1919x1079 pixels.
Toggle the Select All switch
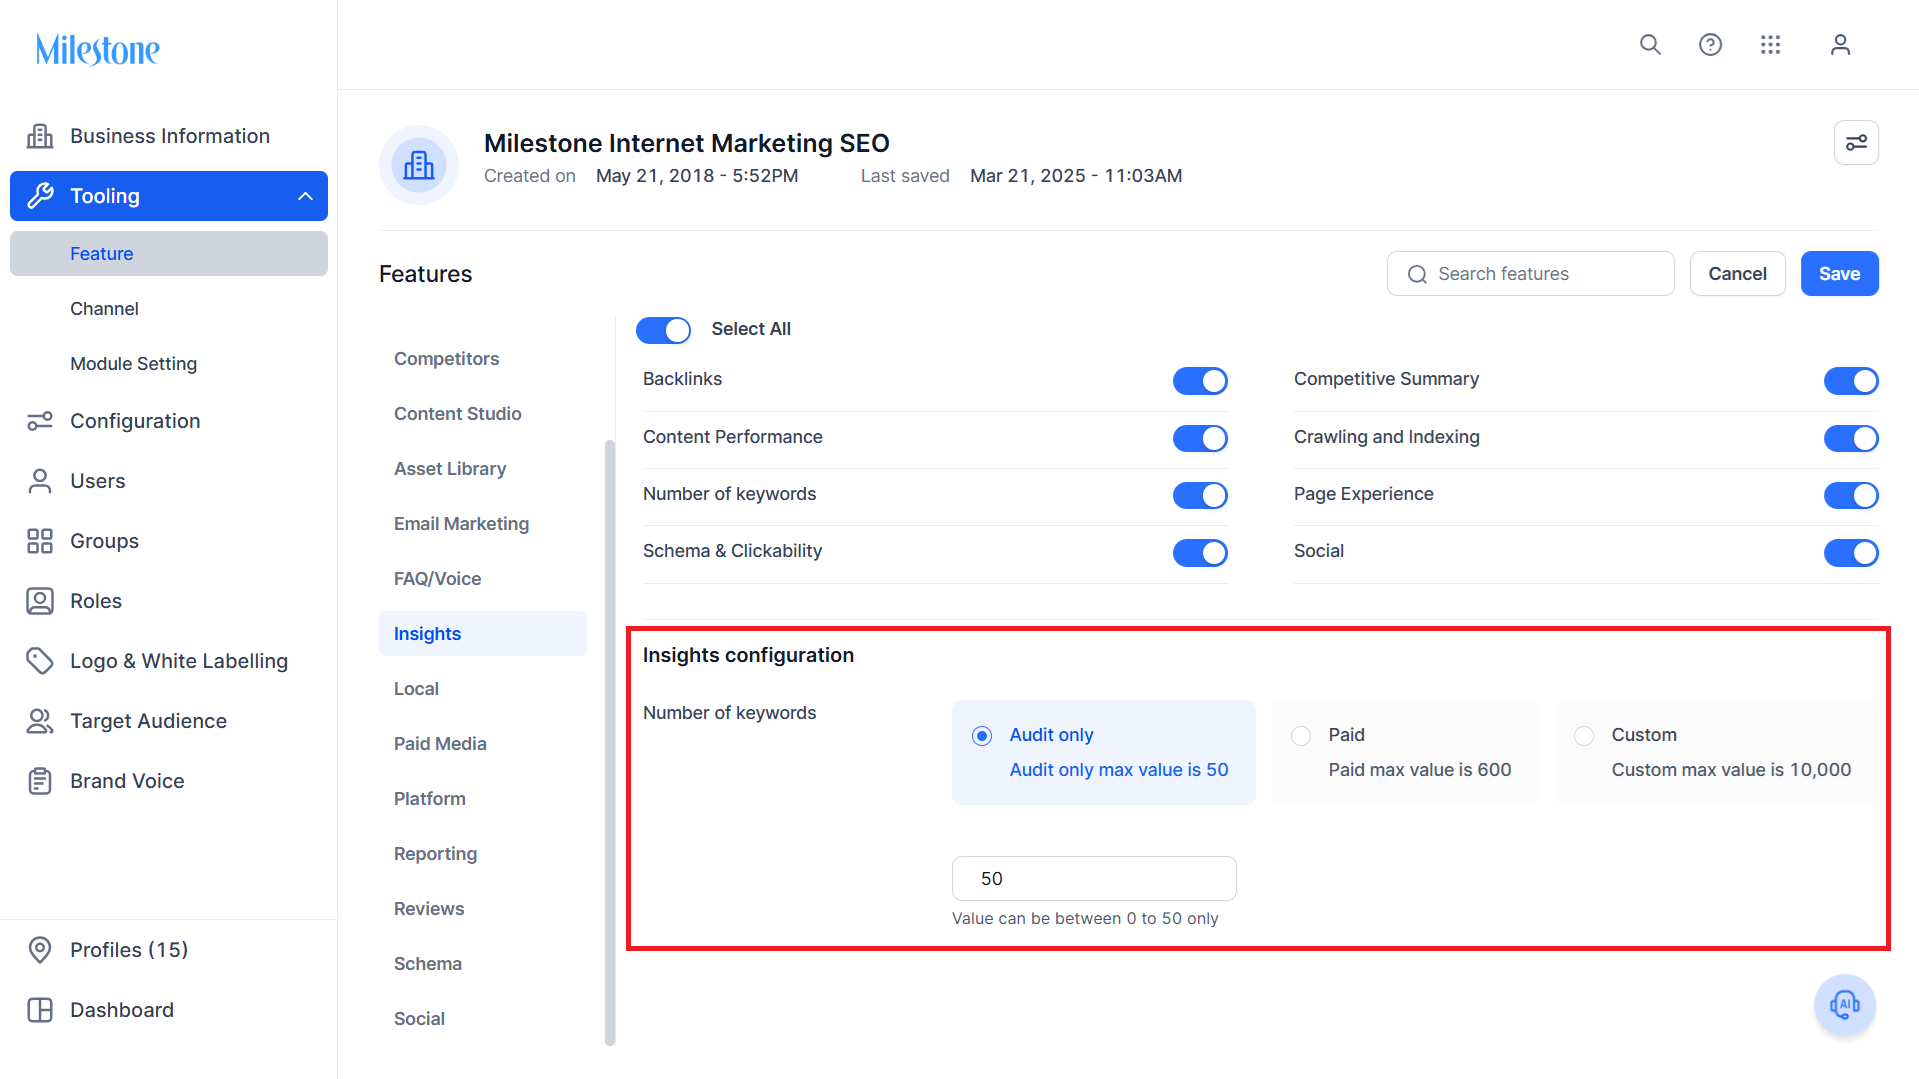coord(663,330)
